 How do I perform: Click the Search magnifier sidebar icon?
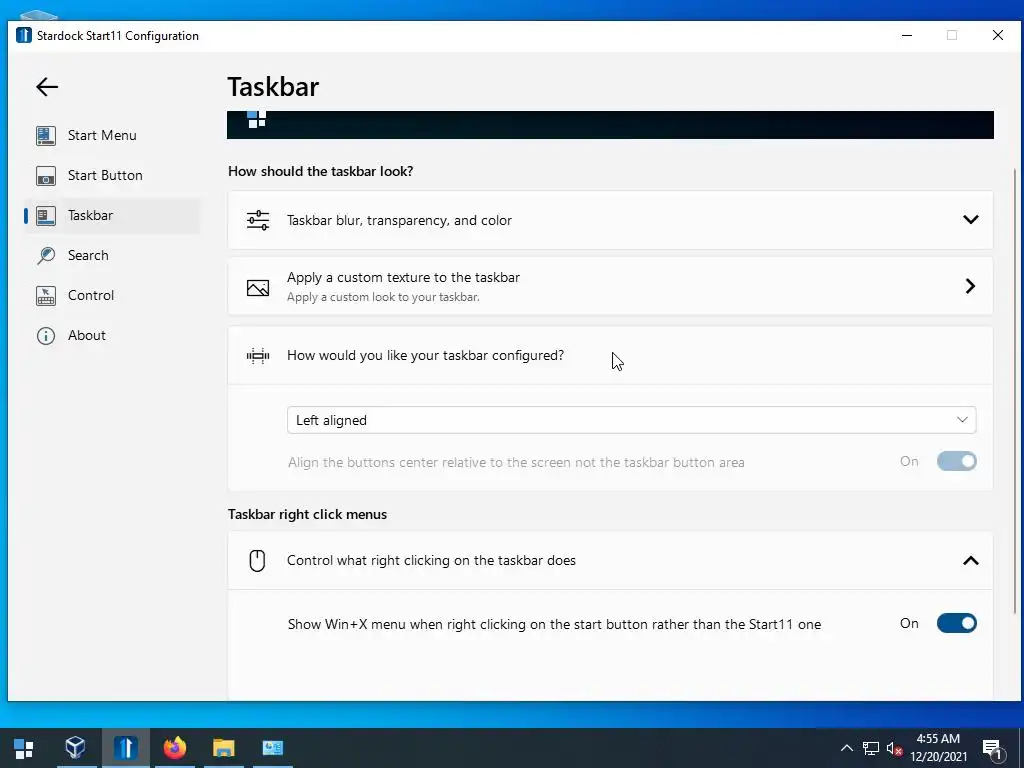pyautogui.click(x=46, y=255)
